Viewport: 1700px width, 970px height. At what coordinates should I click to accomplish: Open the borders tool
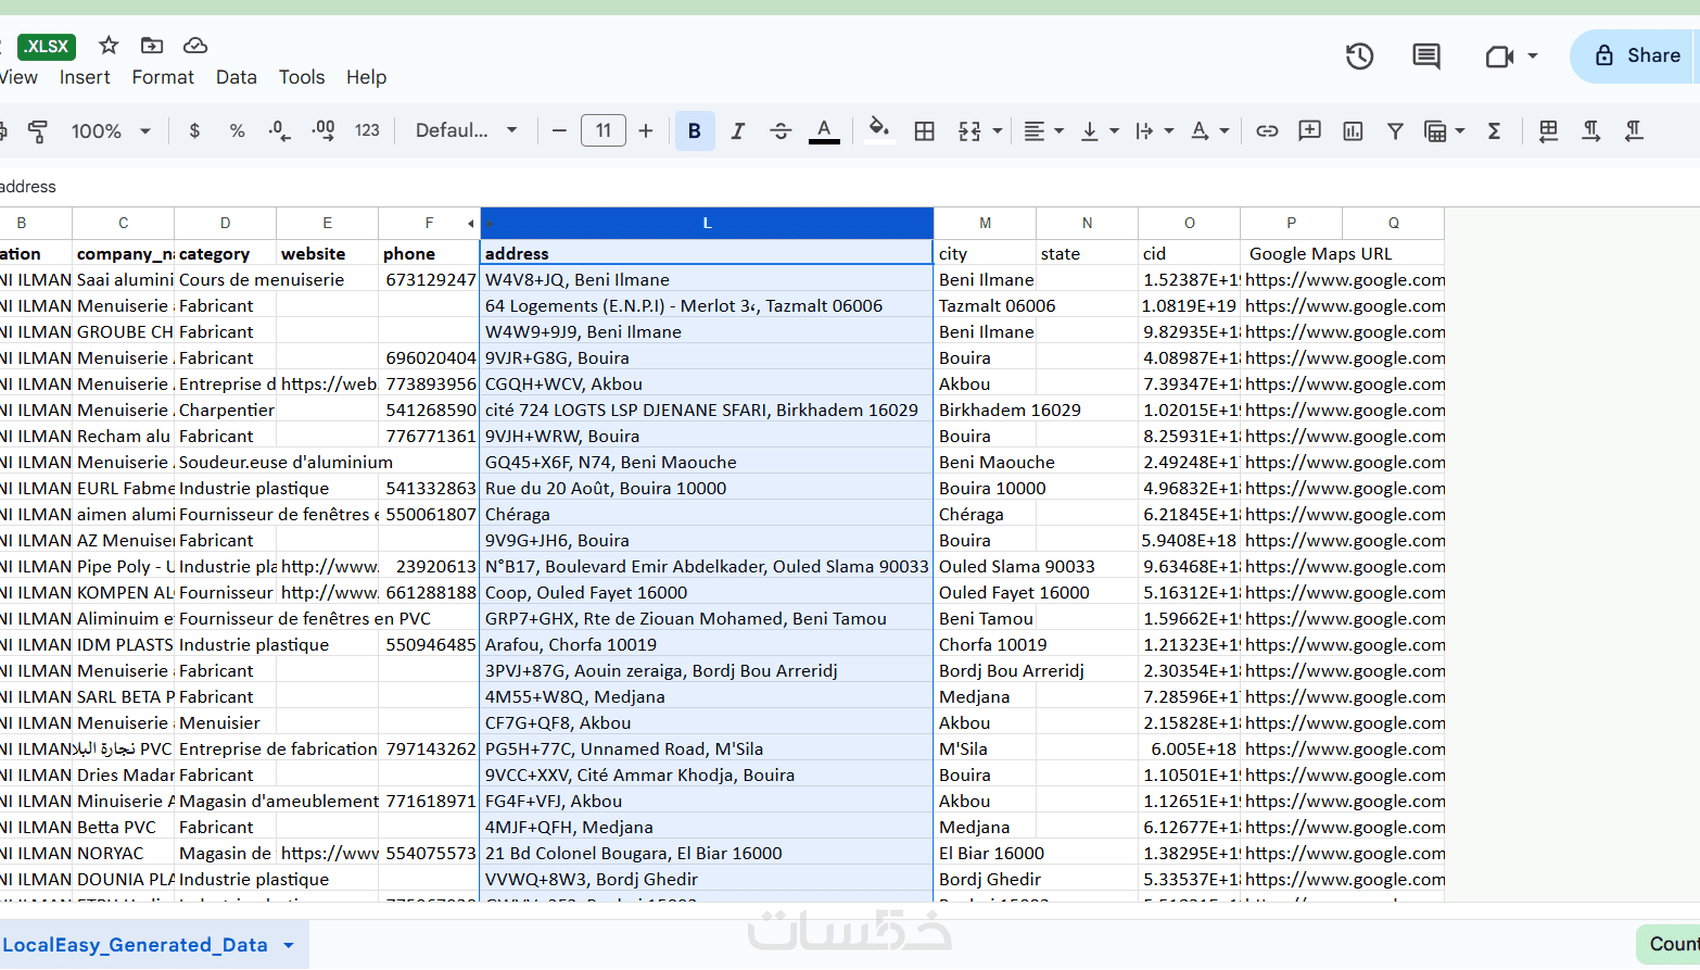924,131
